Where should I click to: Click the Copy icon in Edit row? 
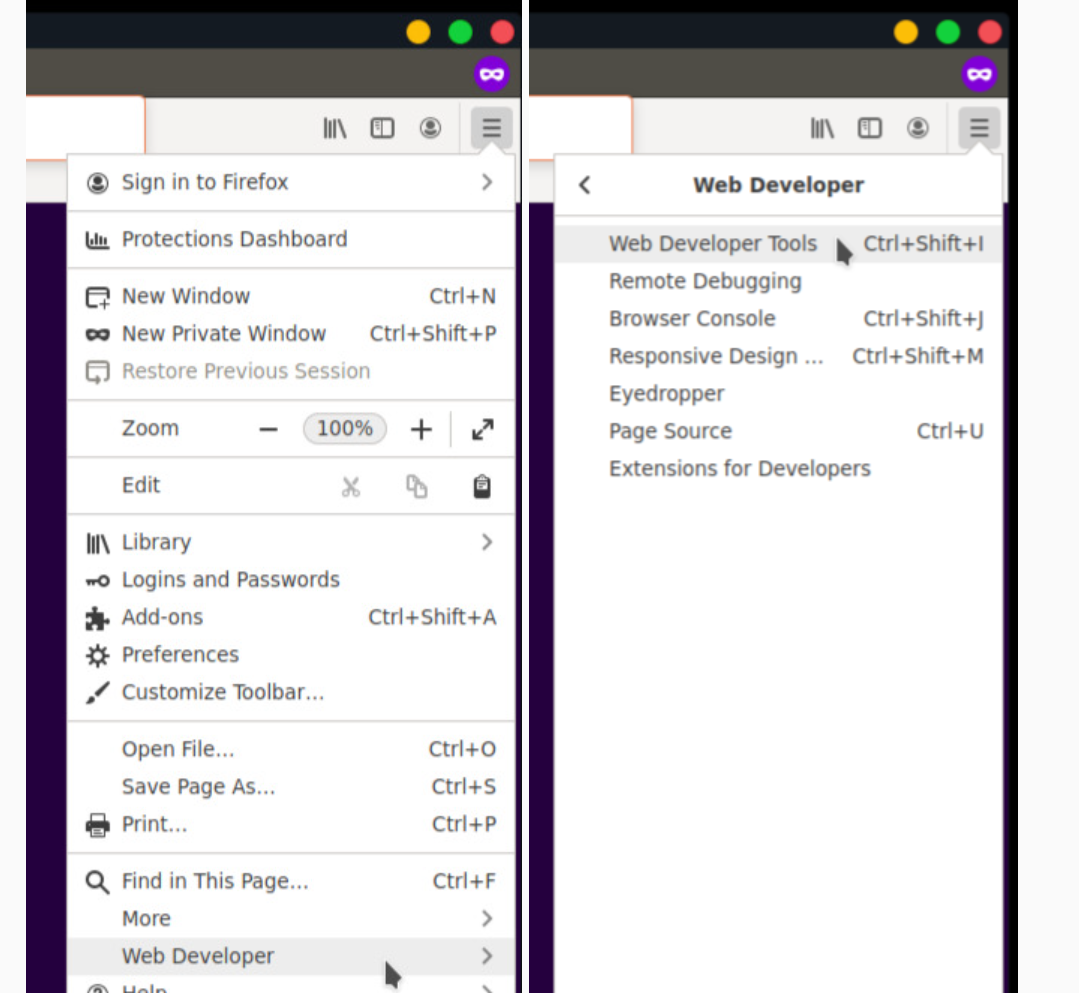coord(416,487)
